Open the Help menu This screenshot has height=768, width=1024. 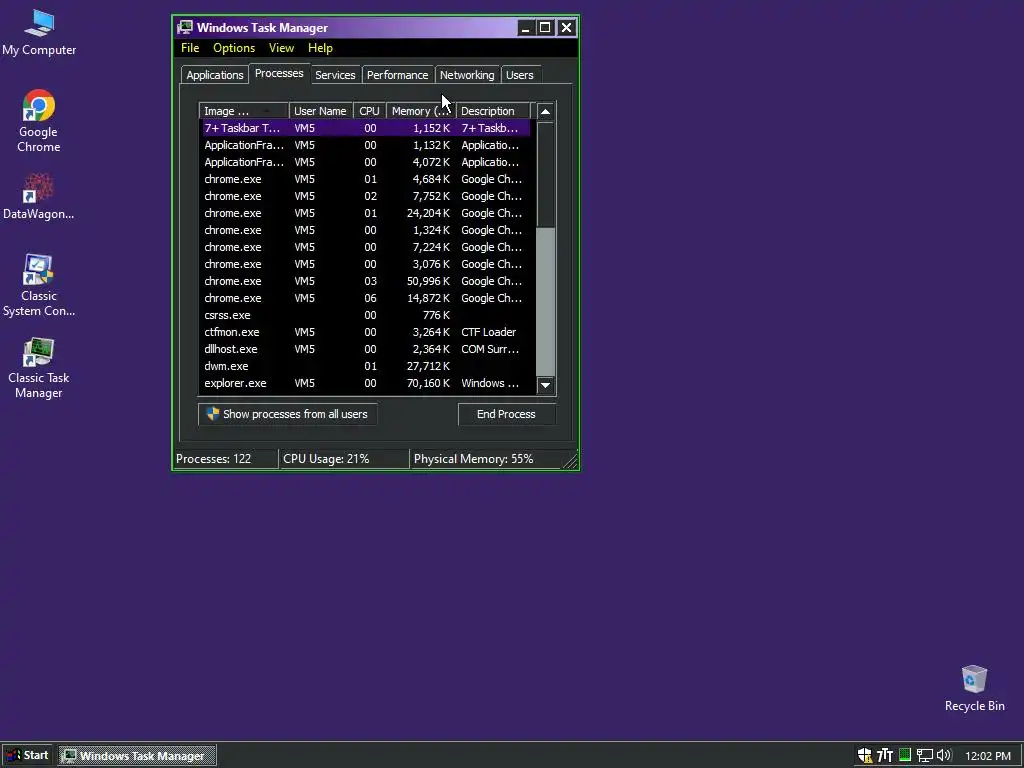(x=320, y=48)
